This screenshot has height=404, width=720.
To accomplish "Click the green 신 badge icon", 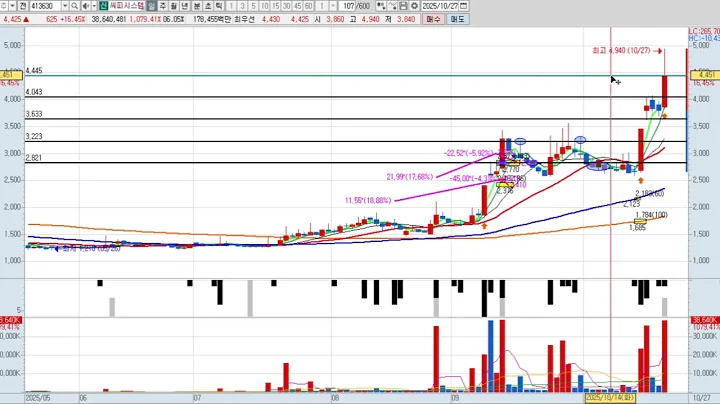I will pyautogui.click(x=103, y=6).
